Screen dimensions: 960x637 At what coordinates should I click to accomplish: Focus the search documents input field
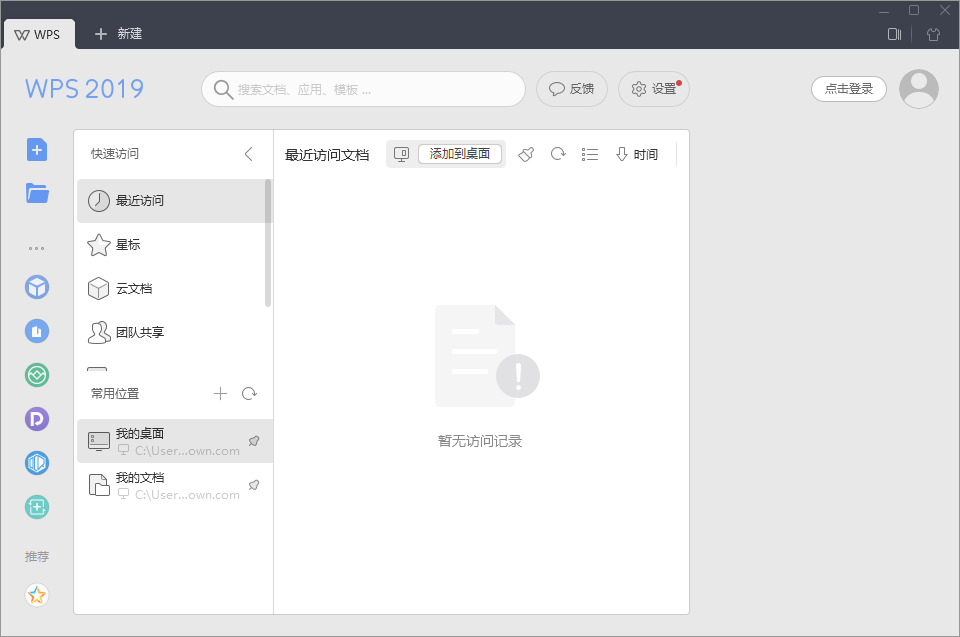pyautogui.click(x=363, y=89)
